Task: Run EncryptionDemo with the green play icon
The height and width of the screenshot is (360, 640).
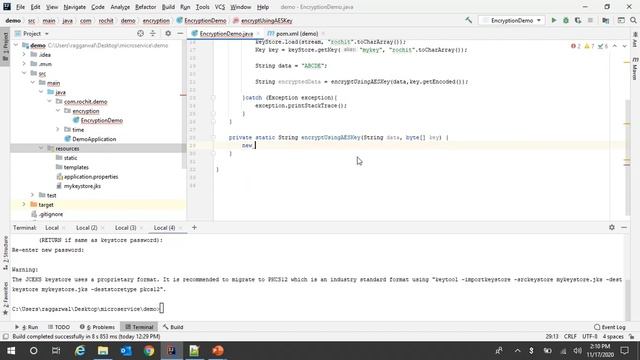Action: (553, 20)
